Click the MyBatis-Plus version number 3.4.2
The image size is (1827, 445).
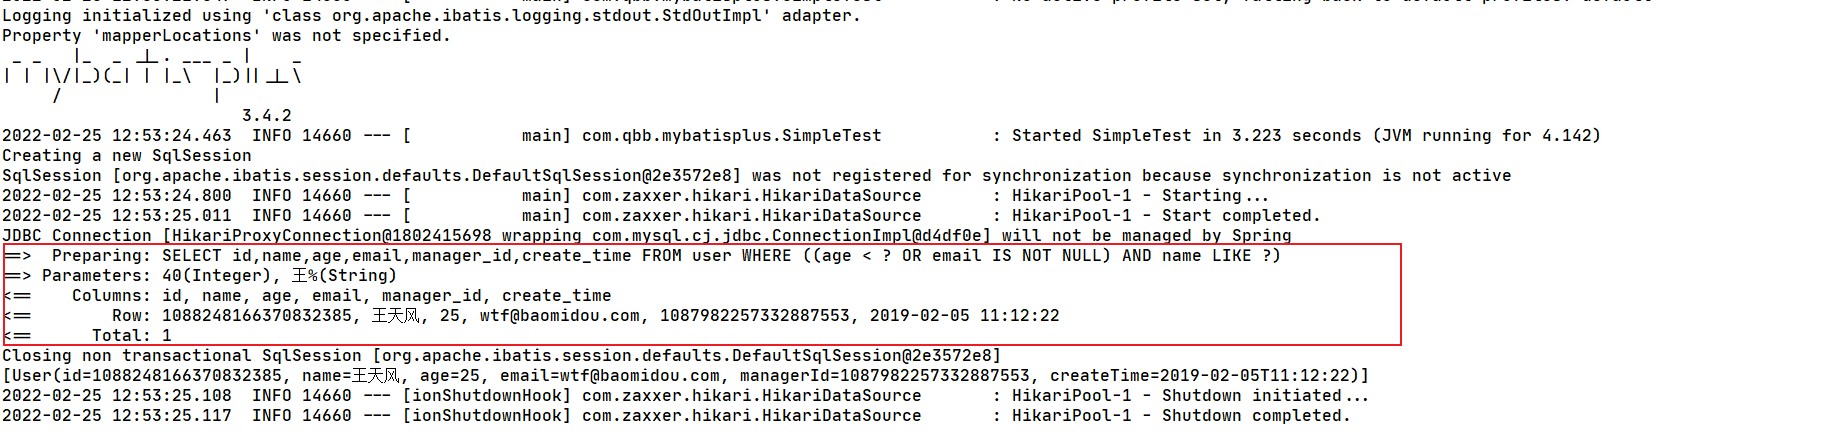click(x=266, y=116)
